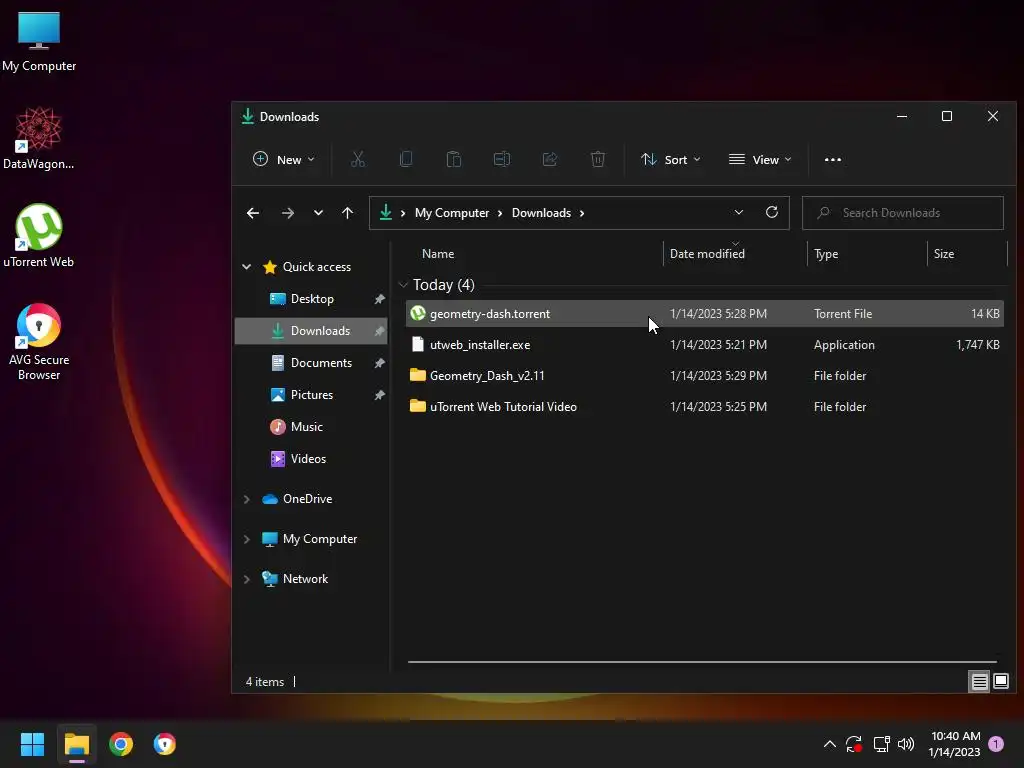Open volume control in system tray
This screenshot has height=768, width=1024.
tap(906, 744)
